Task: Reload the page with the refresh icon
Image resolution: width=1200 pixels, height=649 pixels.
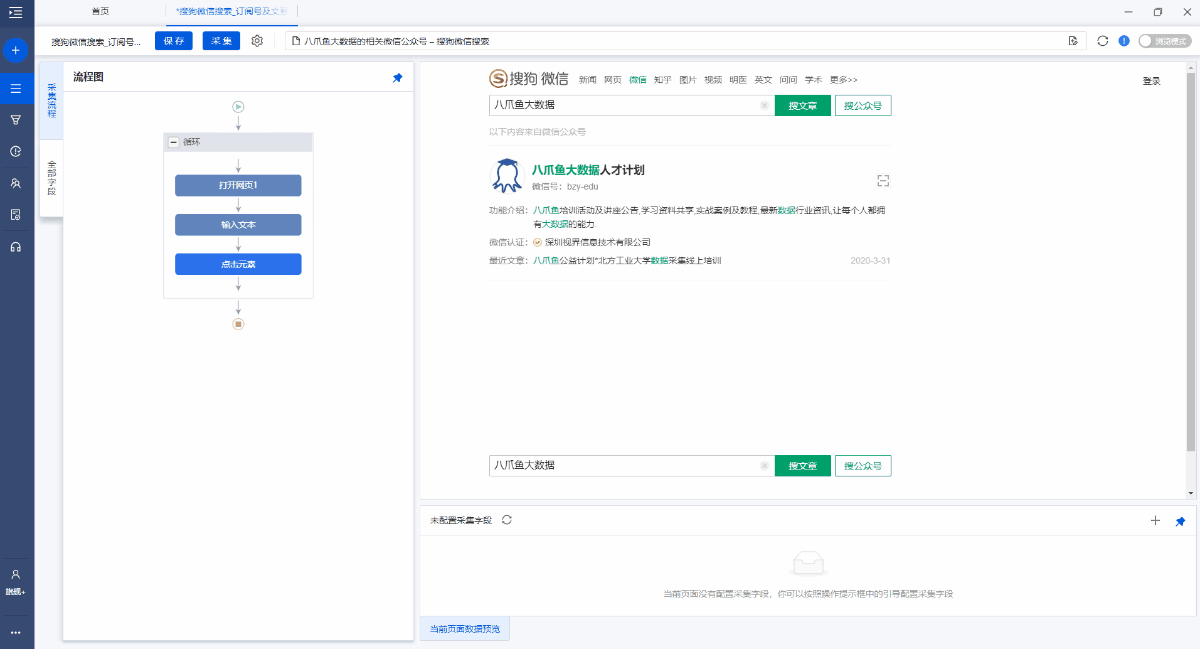Action: 1103,41
